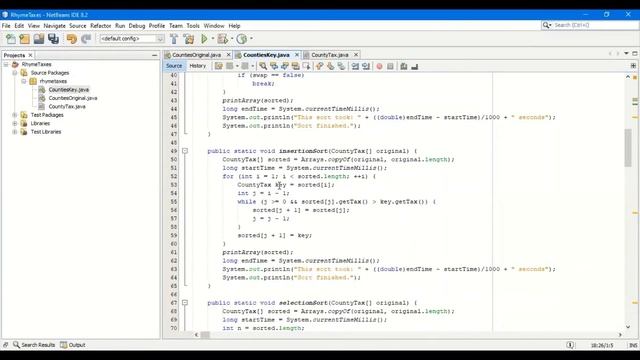Click the New File toolbar icon
Viewport: 640px width, 360px height.
point(11,39)
